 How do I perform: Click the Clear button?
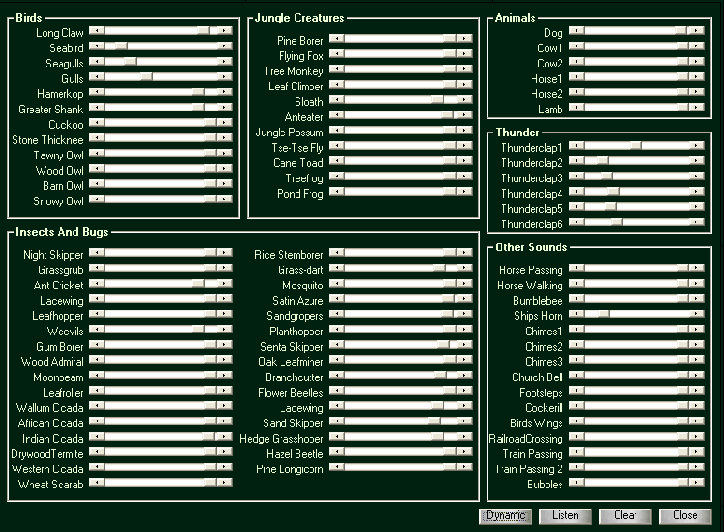625,516
